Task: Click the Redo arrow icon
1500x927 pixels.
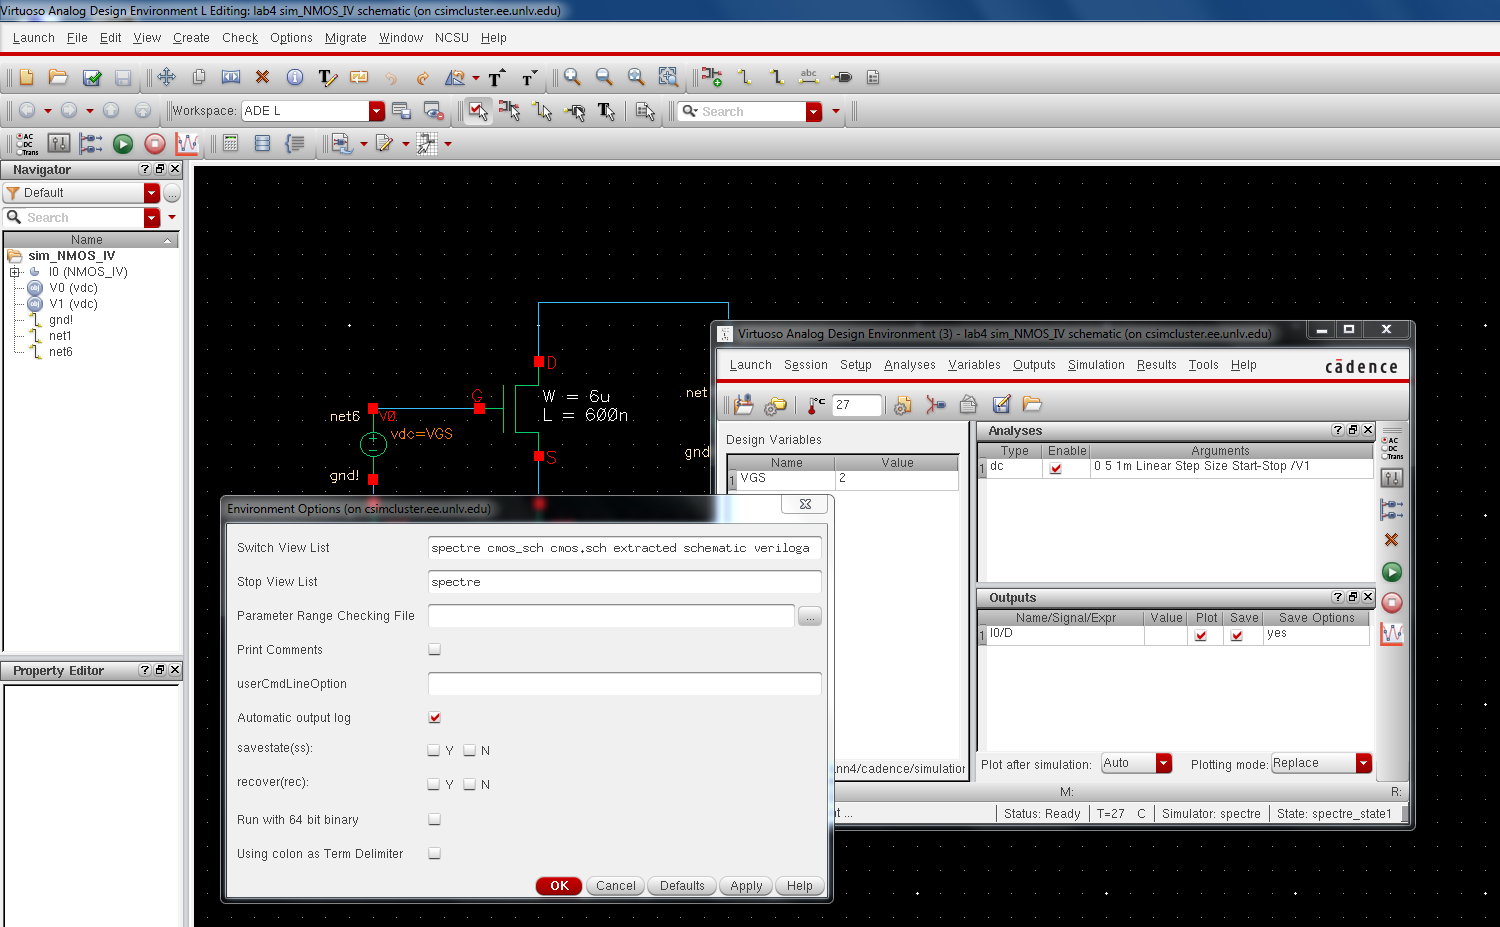Action: point(423,77)
